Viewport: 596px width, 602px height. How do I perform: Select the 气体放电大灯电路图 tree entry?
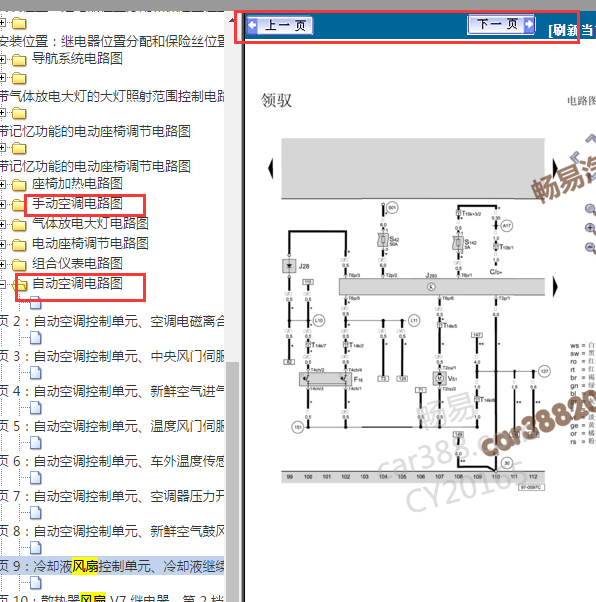90,223
